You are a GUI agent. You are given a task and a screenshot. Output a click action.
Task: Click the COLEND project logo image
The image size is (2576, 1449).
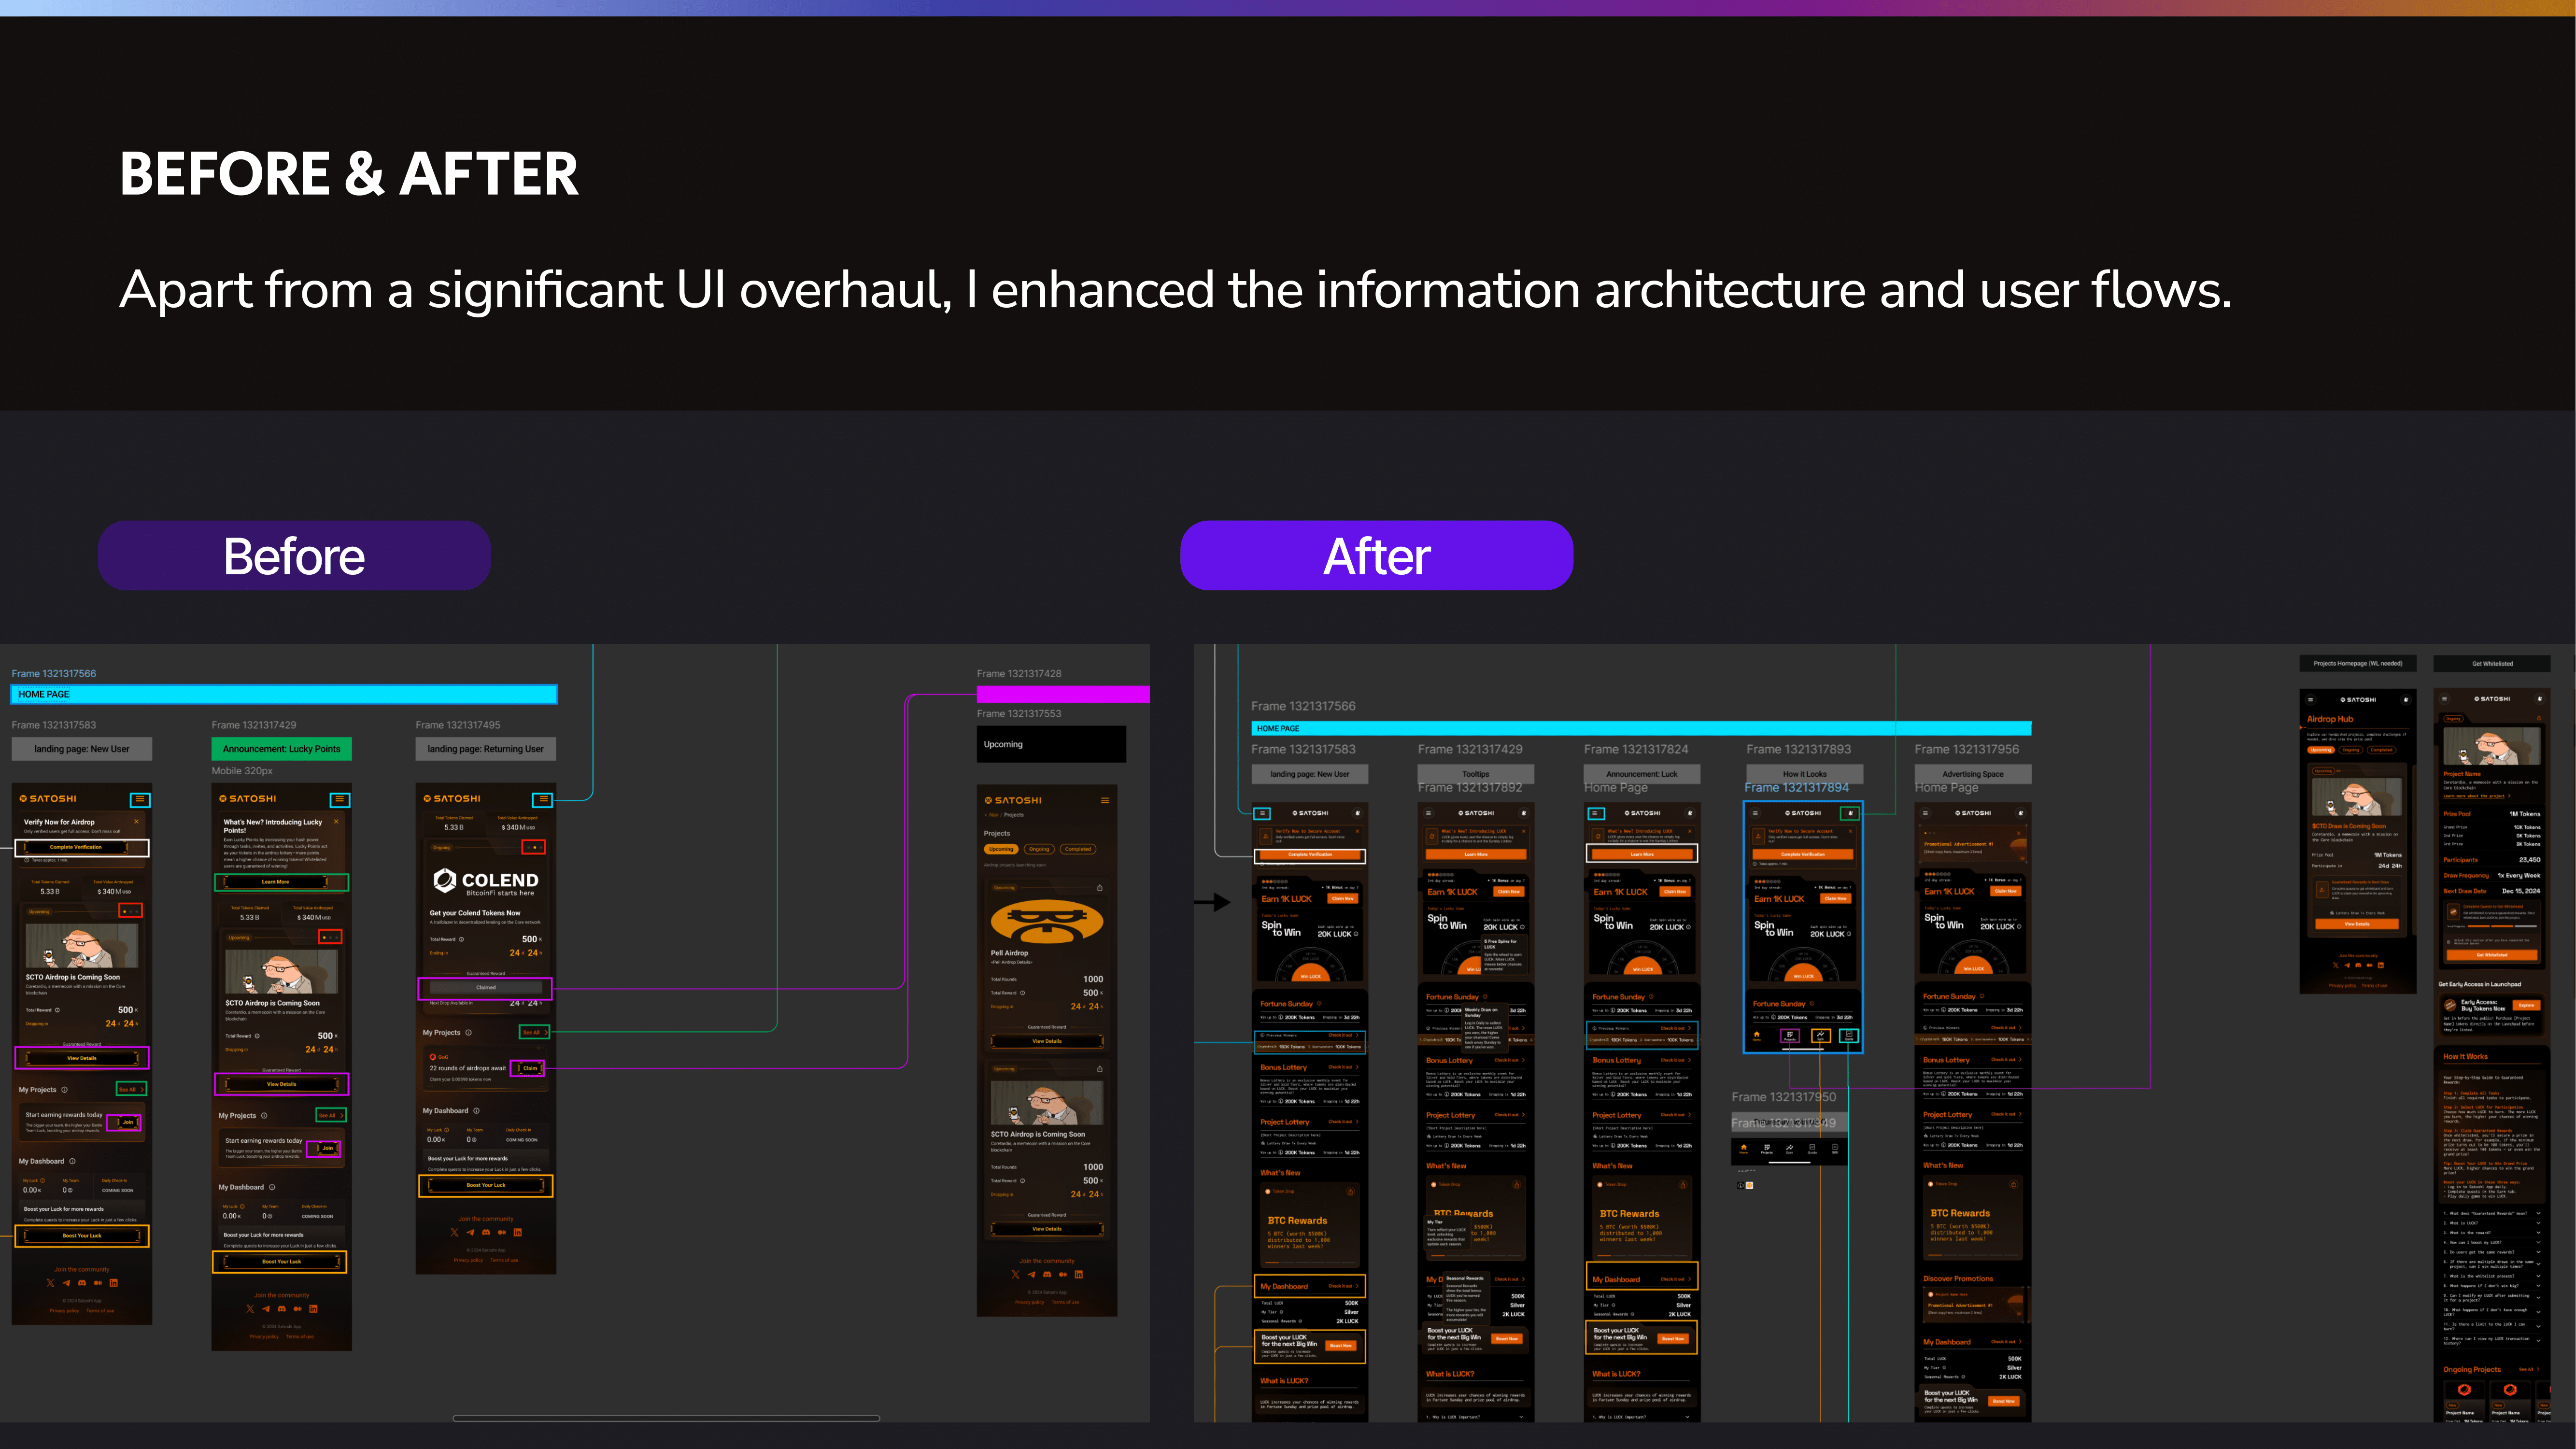point(486,881)
